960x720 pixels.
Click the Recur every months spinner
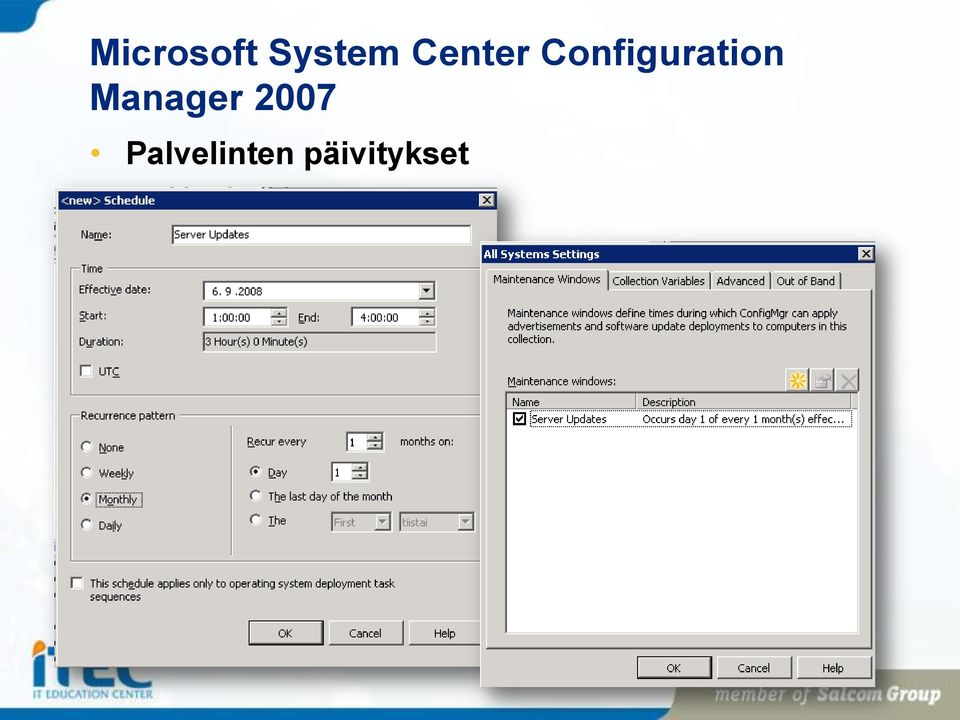tap(375, 441)
